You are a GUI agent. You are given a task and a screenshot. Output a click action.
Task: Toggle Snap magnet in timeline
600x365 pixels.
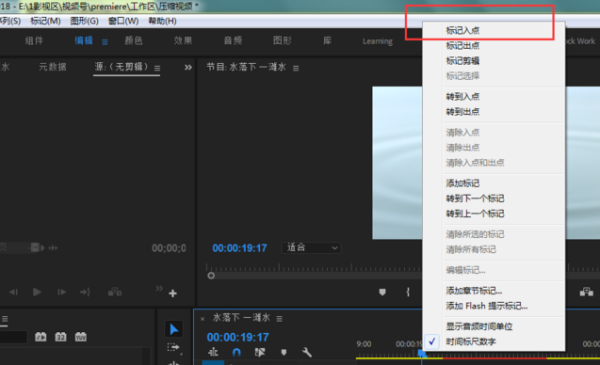point(236,352)
